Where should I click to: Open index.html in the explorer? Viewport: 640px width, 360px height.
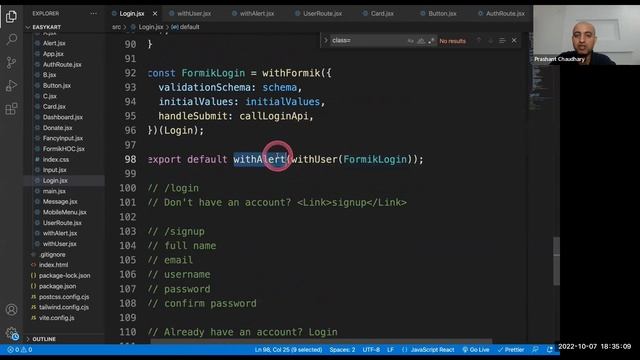(53, 265)
